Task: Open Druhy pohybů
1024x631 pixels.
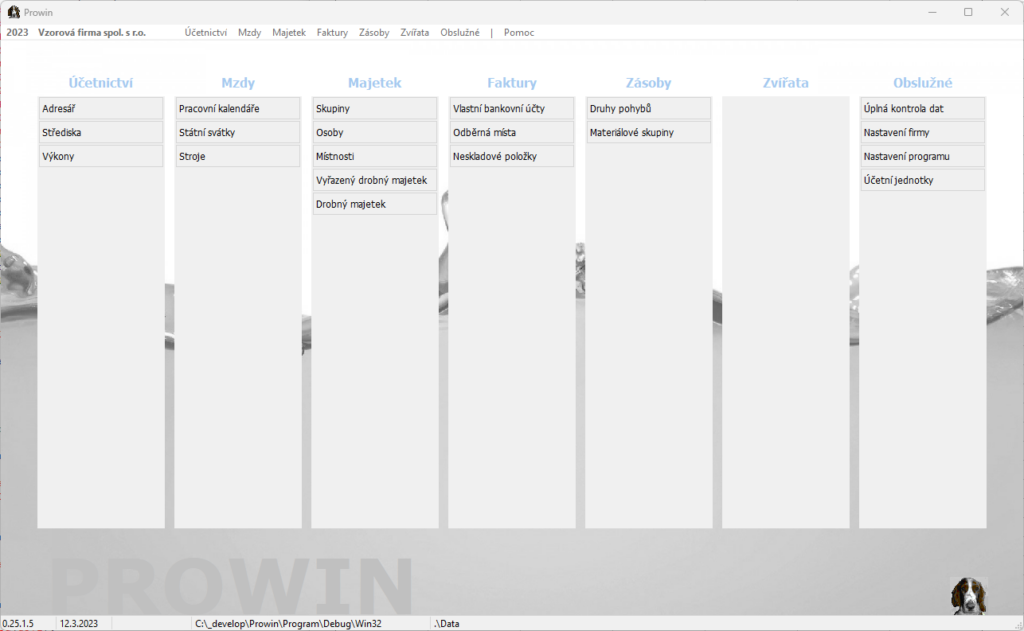Action: coord(648,108)
